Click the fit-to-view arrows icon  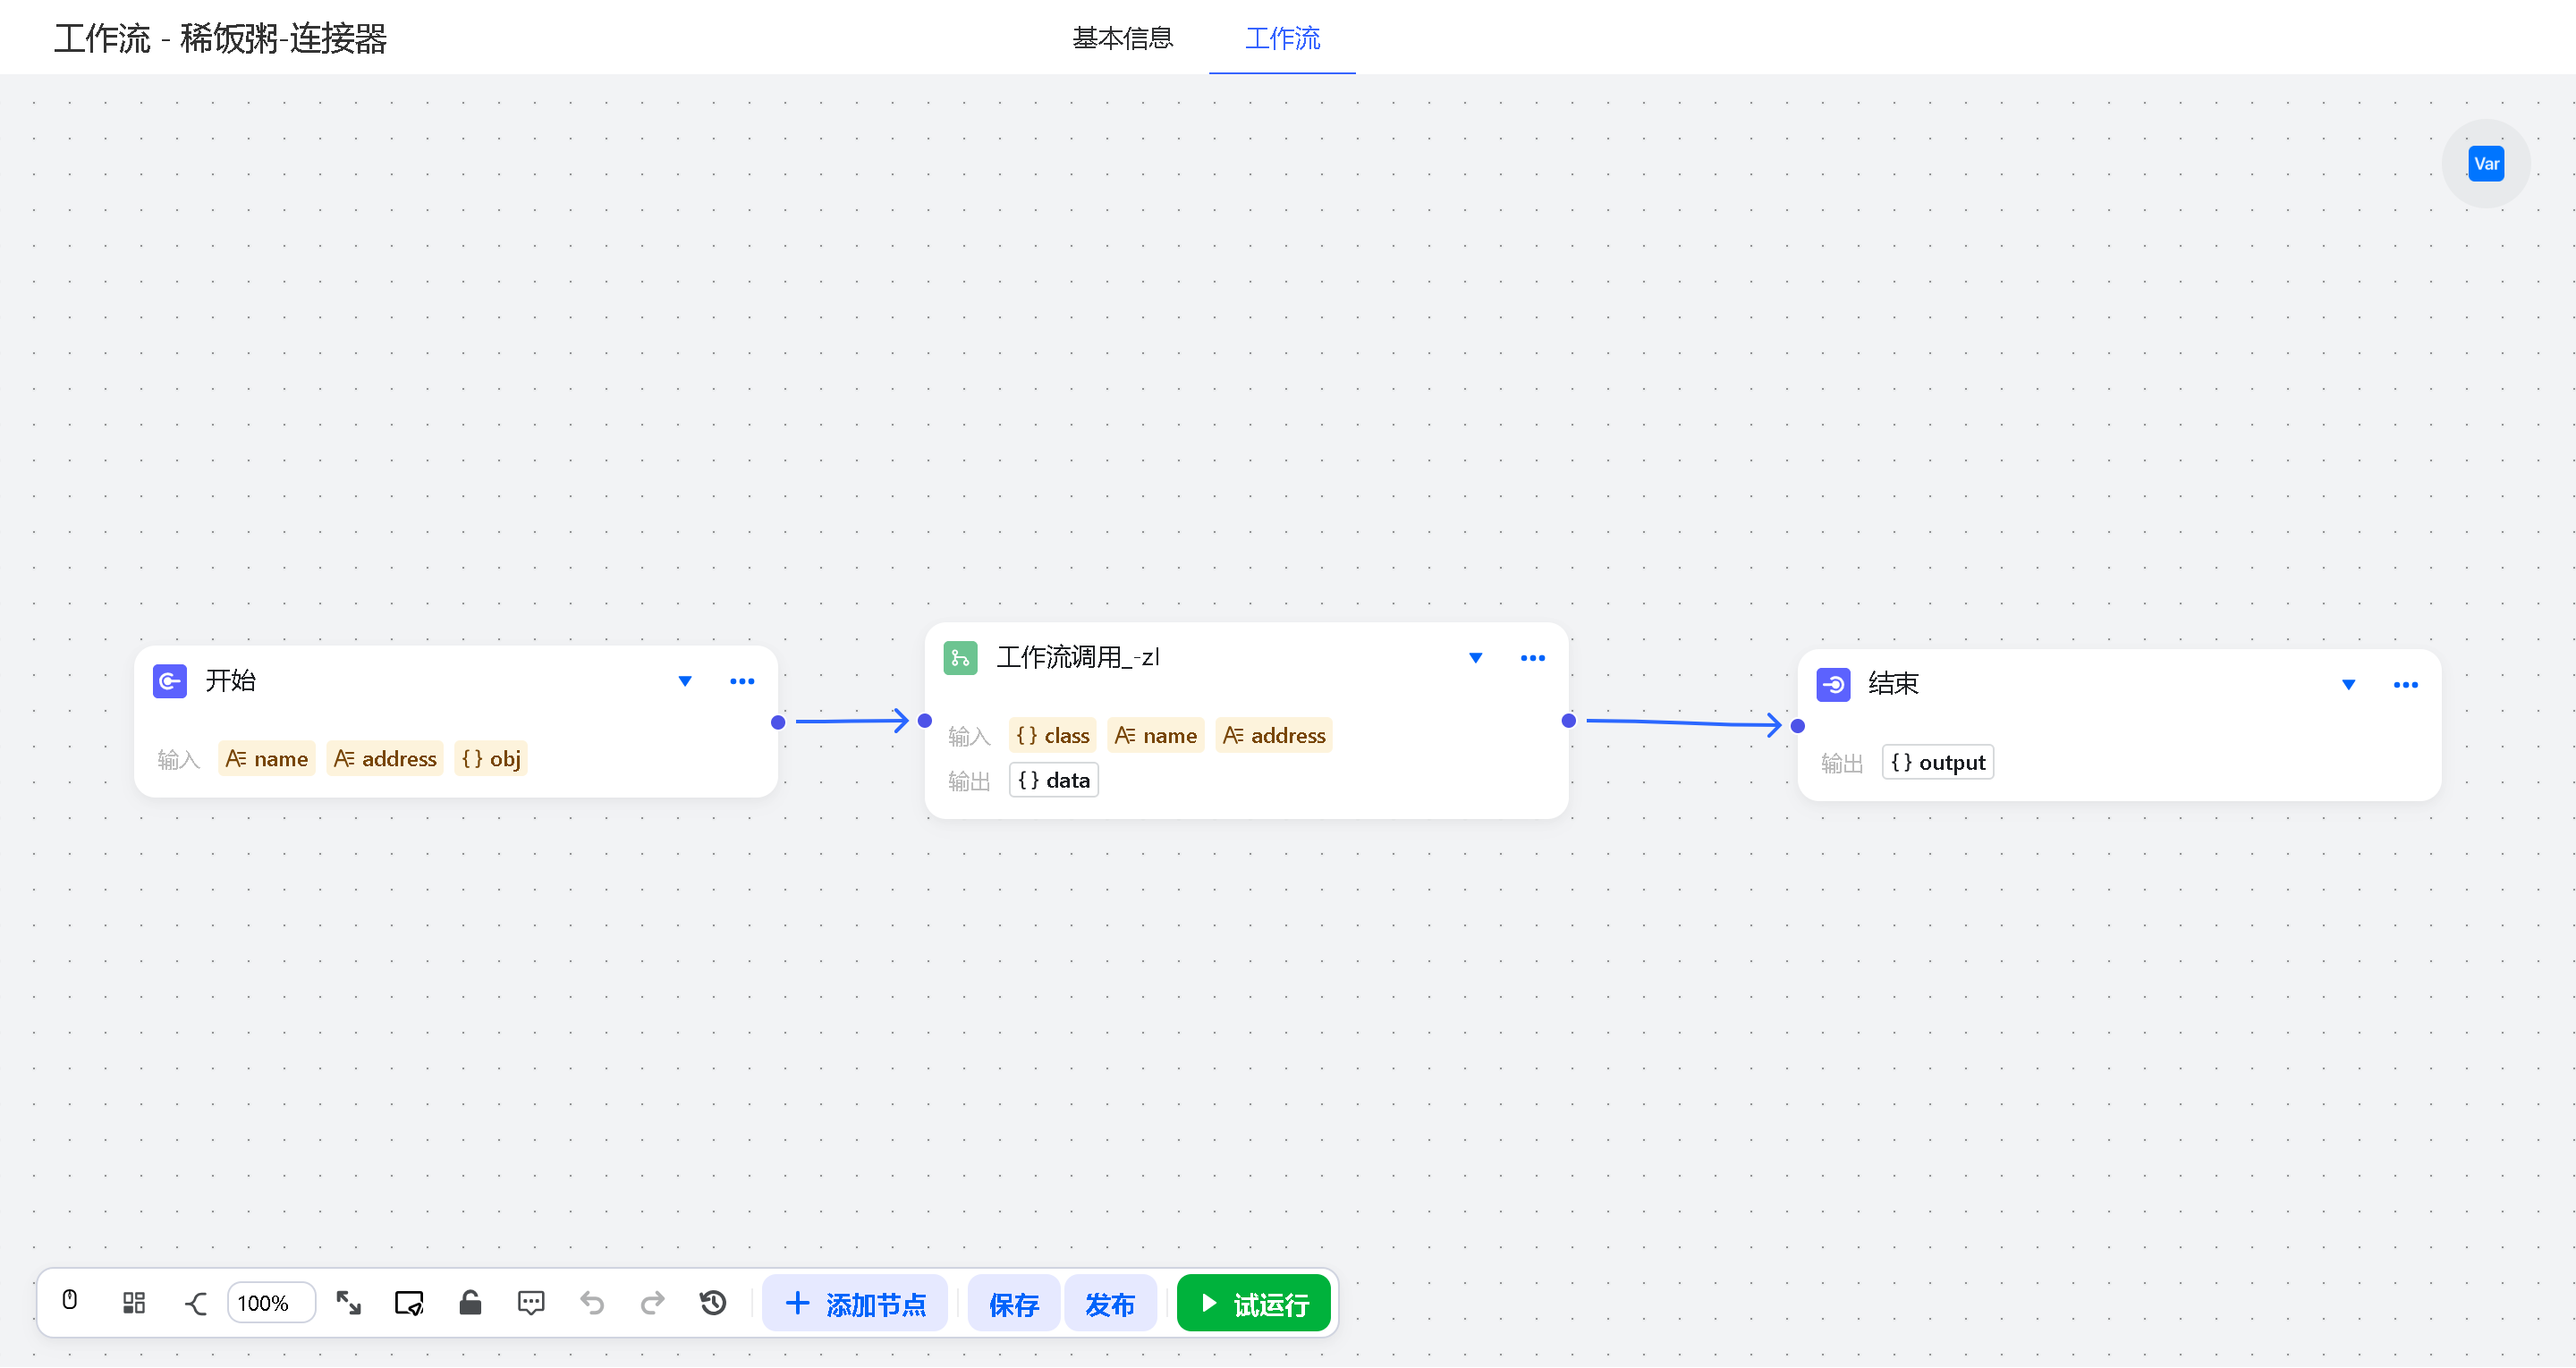348,1303
